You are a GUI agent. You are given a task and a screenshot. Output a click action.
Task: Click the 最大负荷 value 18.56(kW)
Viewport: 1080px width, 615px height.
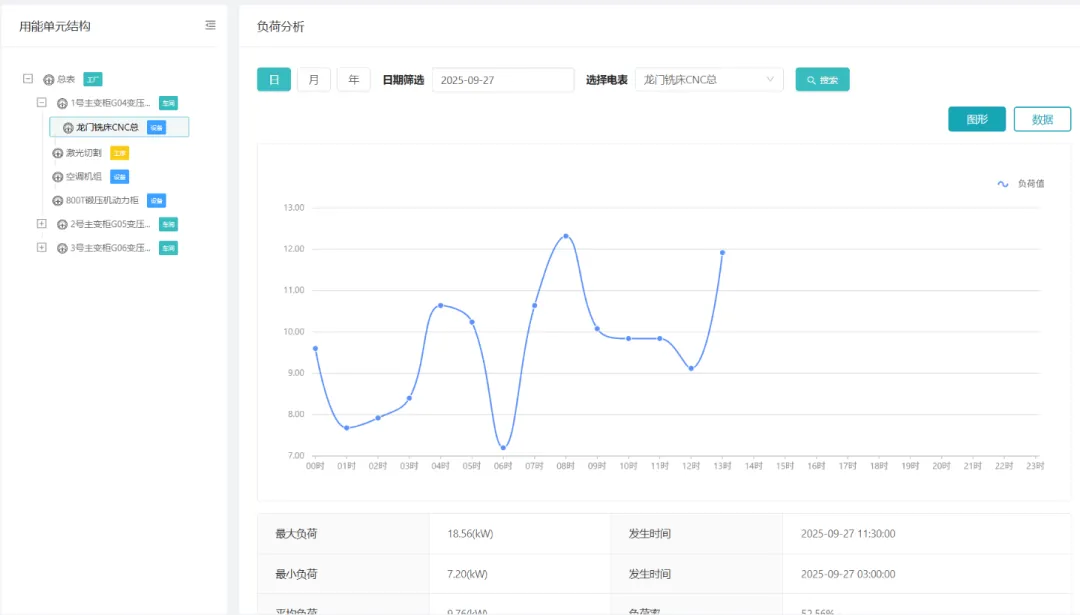[x=470, y=534]
